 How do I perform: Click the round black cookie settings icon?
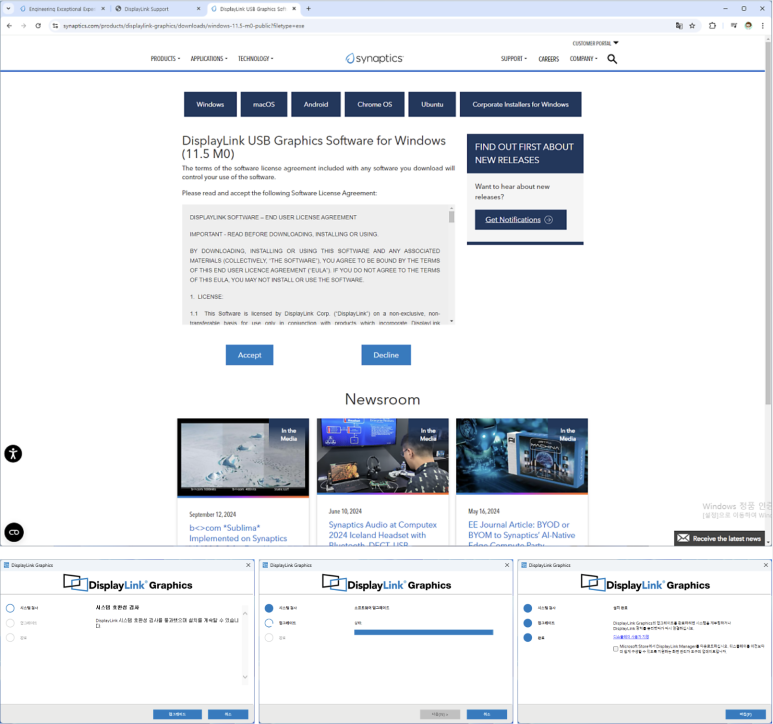[x=14, y=532]
